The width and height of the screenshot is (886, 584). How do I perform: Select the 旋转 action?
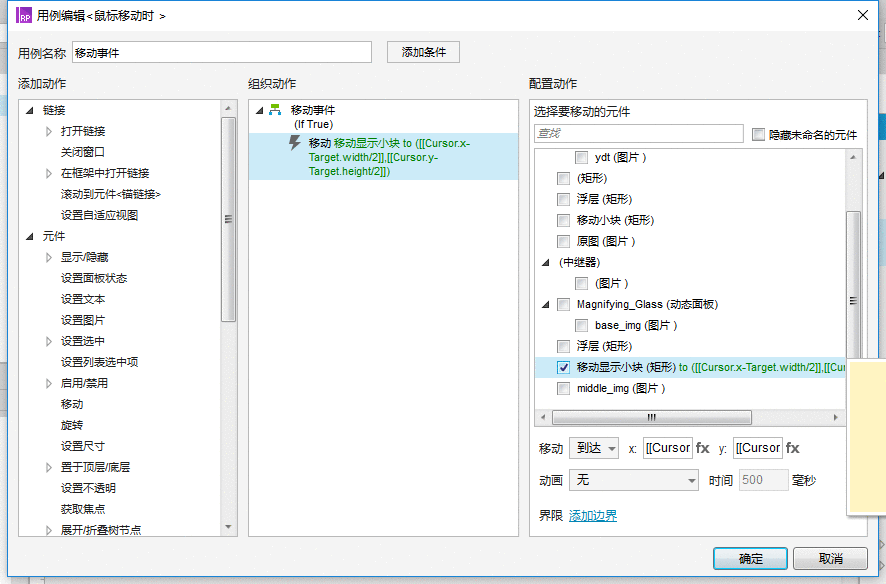[x=72, y=425]
